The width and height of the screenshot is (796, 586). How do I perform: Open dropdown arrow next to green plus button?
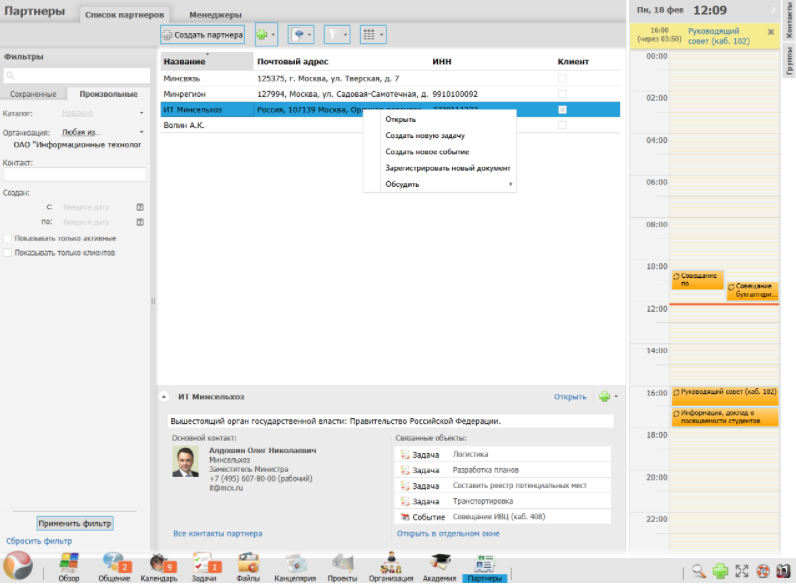tap(273, 35)
